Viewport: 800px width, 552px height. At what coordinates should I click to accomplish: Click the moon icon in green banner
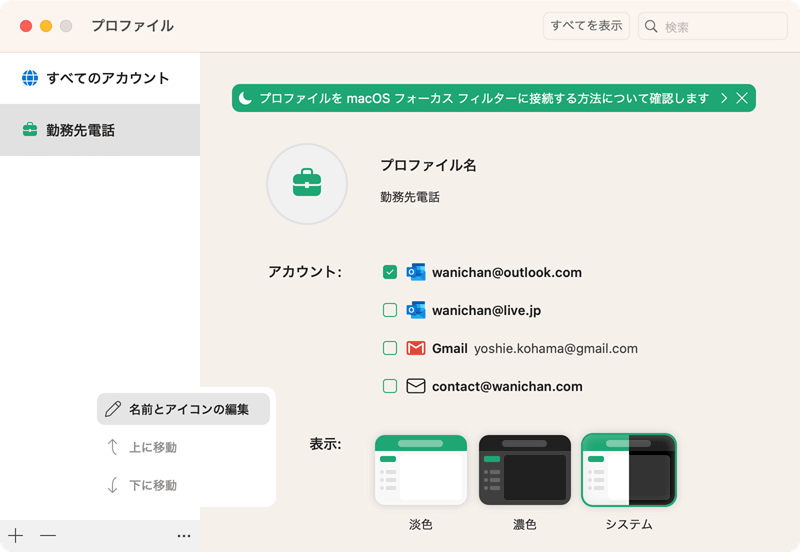point(245,98)
